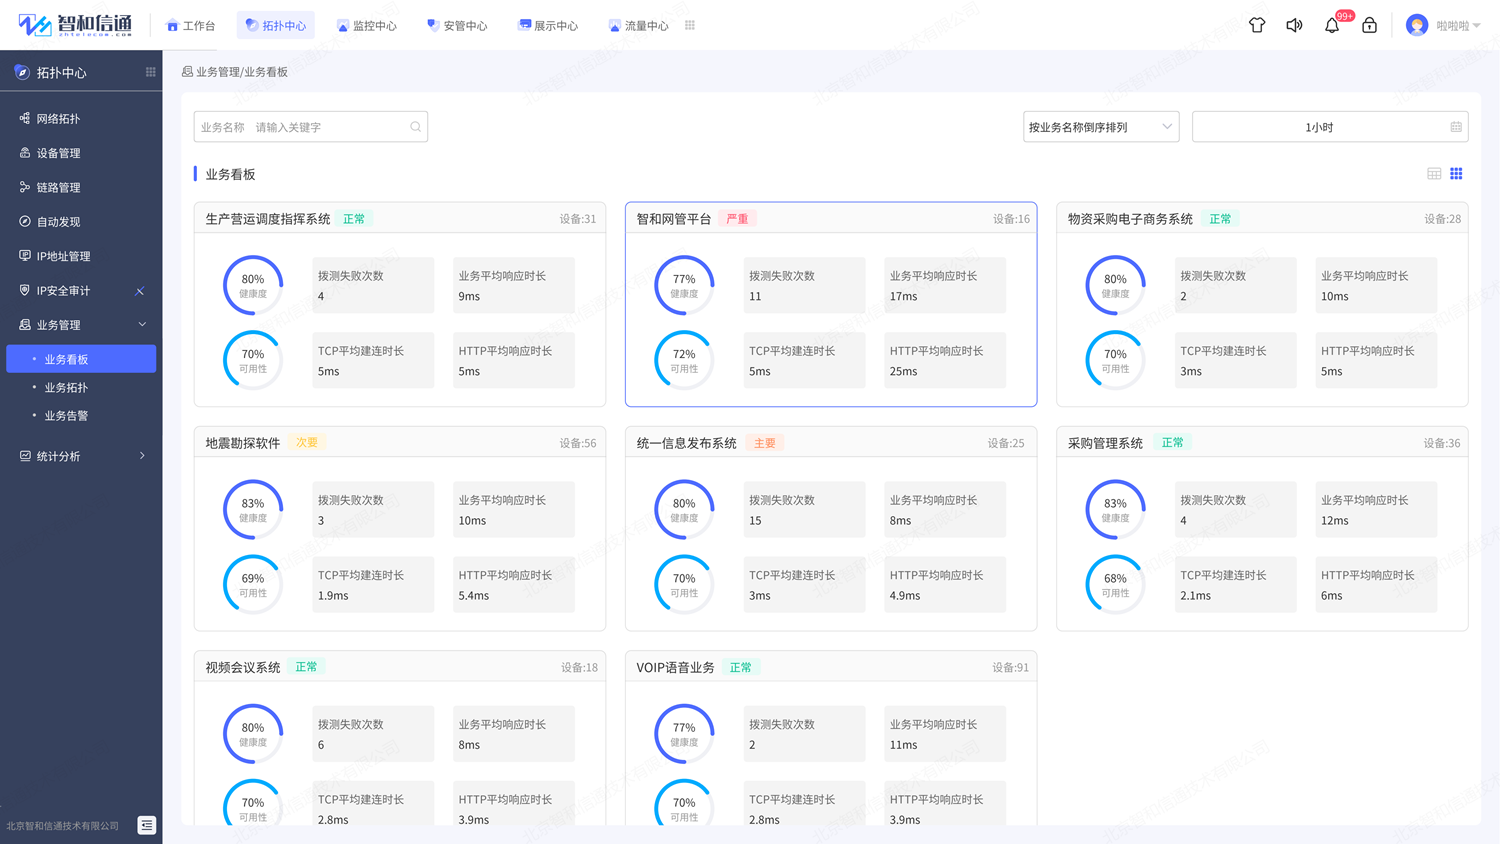Image resolution: width=1500 pixels, height=844 pixels.
Task: Click the 链路管理 sidebar icon
Action: pyautogui.click(x=24, y=187)
